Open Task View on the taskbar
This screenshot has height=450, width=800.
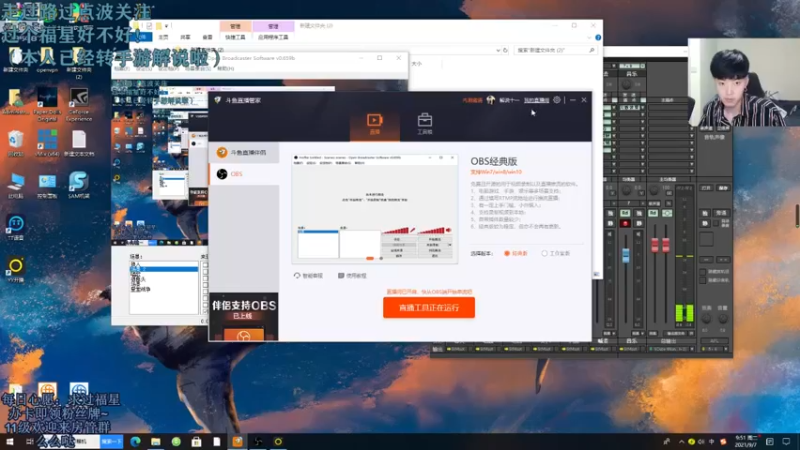(x=30, y=441)
